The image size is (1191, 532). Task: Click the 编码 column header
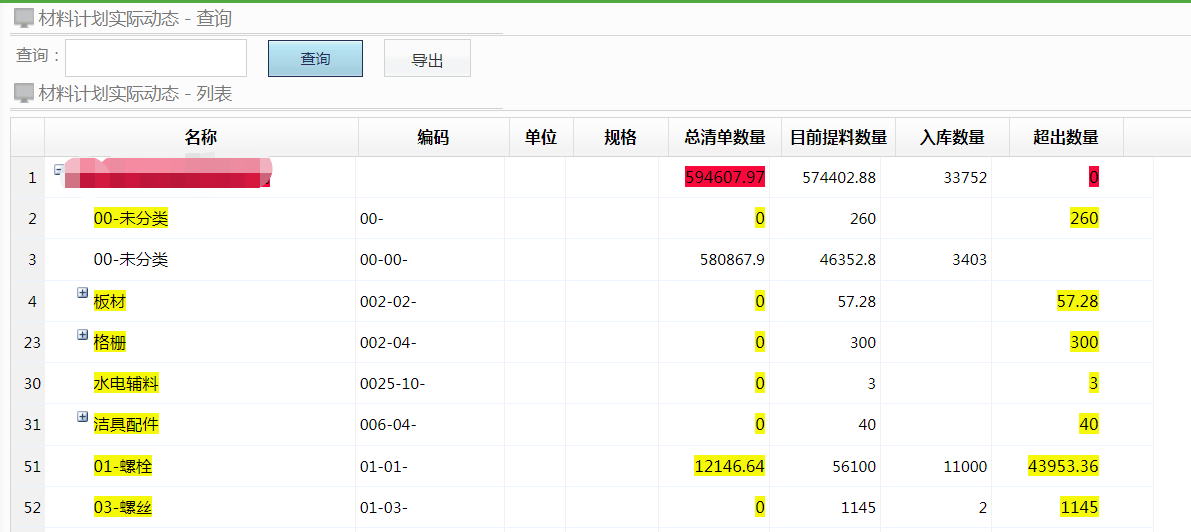tap(433, 138)
